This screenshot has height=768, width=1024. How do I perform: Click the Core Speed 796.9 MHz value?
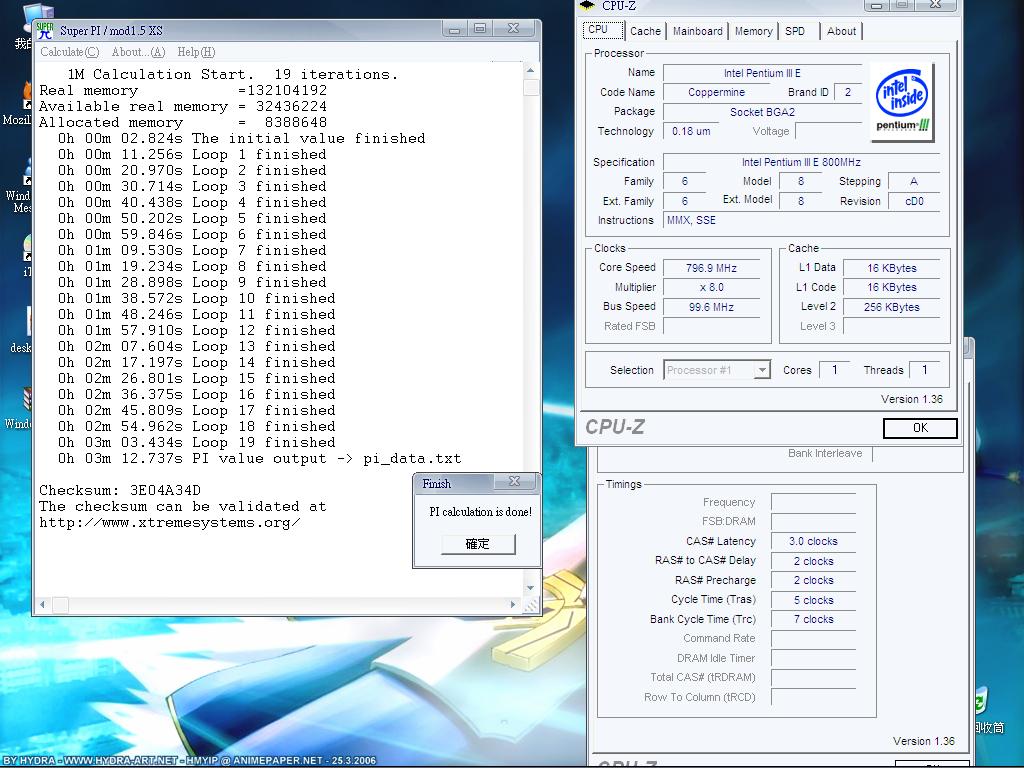click(x=711, y=268)
